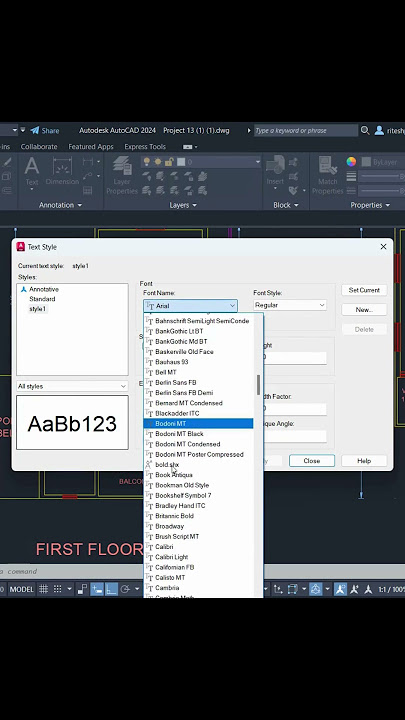The image size is (405, 720).
Task: Click the color wheel icon in Properties
Action: click(351, 162)
